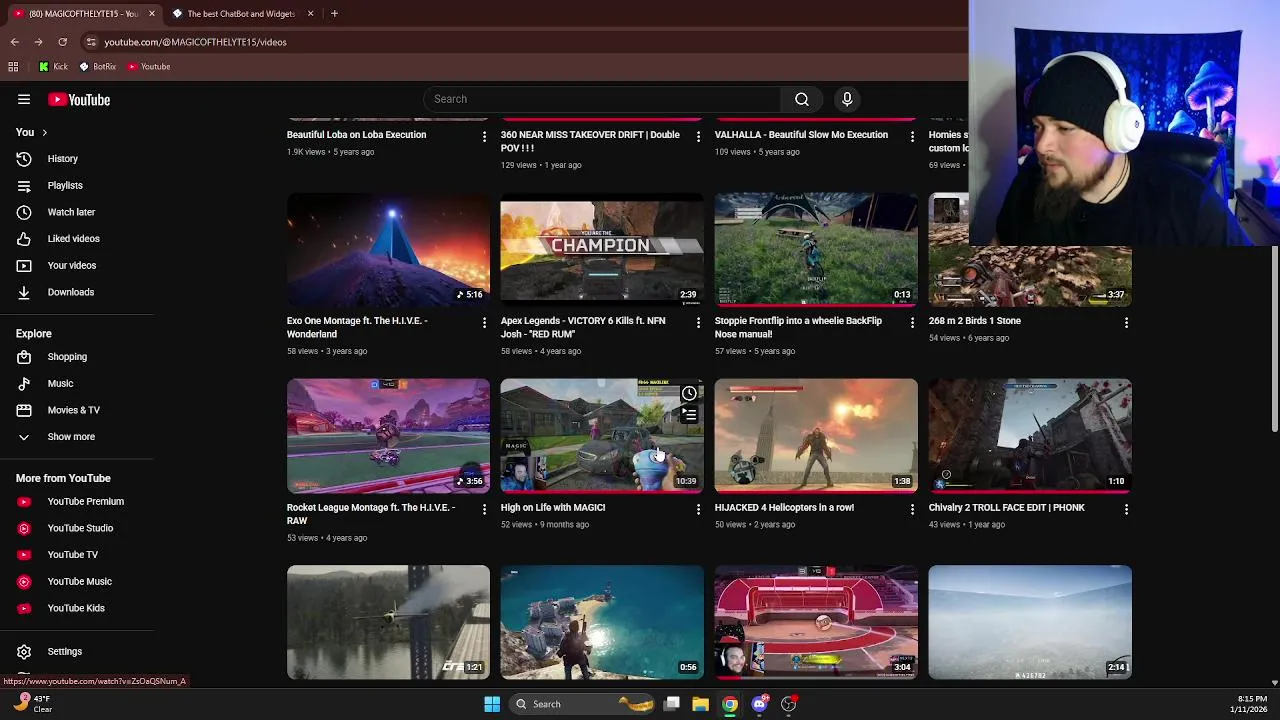Open options for Stoppie Frontflip video
Screen dimensions: 1280x720
coord(912,322)
